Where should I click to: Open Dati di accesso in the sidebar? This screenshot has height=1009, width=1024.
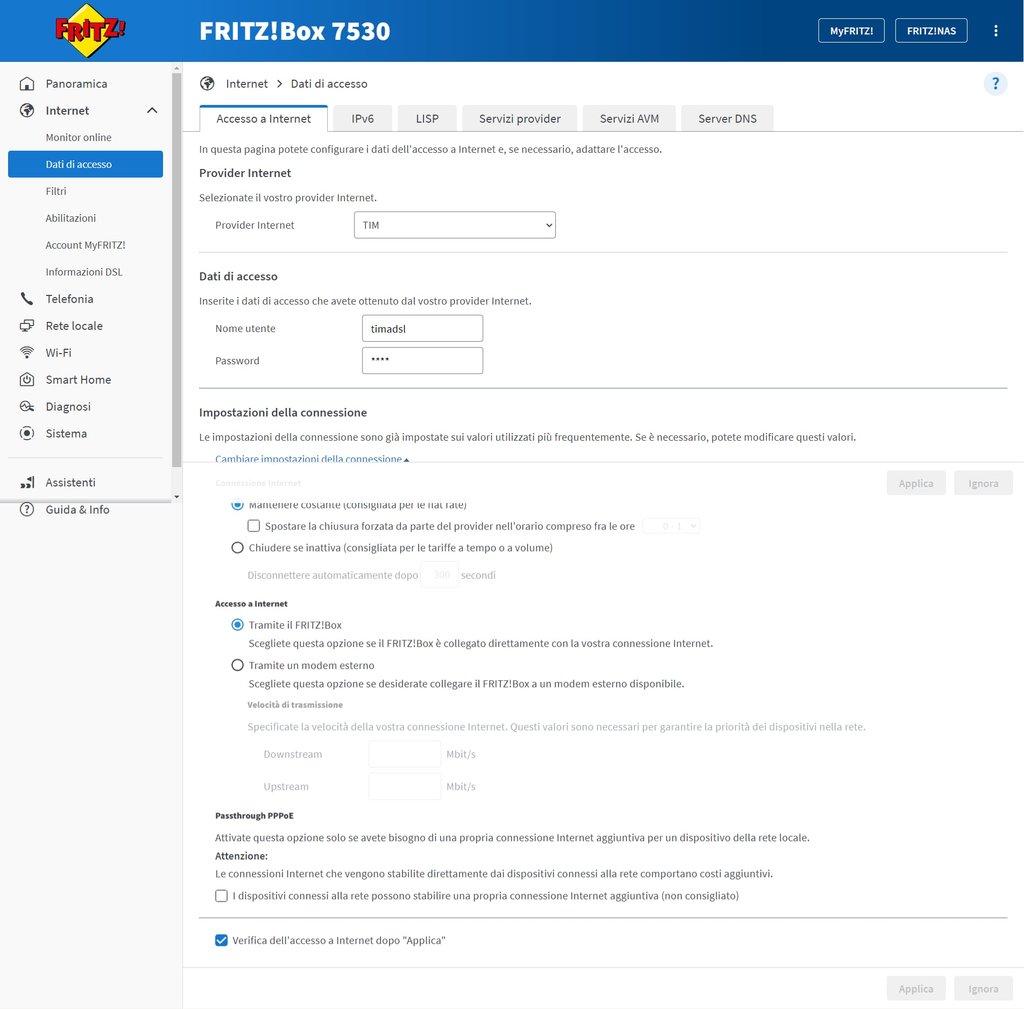[x=86, y=164]
